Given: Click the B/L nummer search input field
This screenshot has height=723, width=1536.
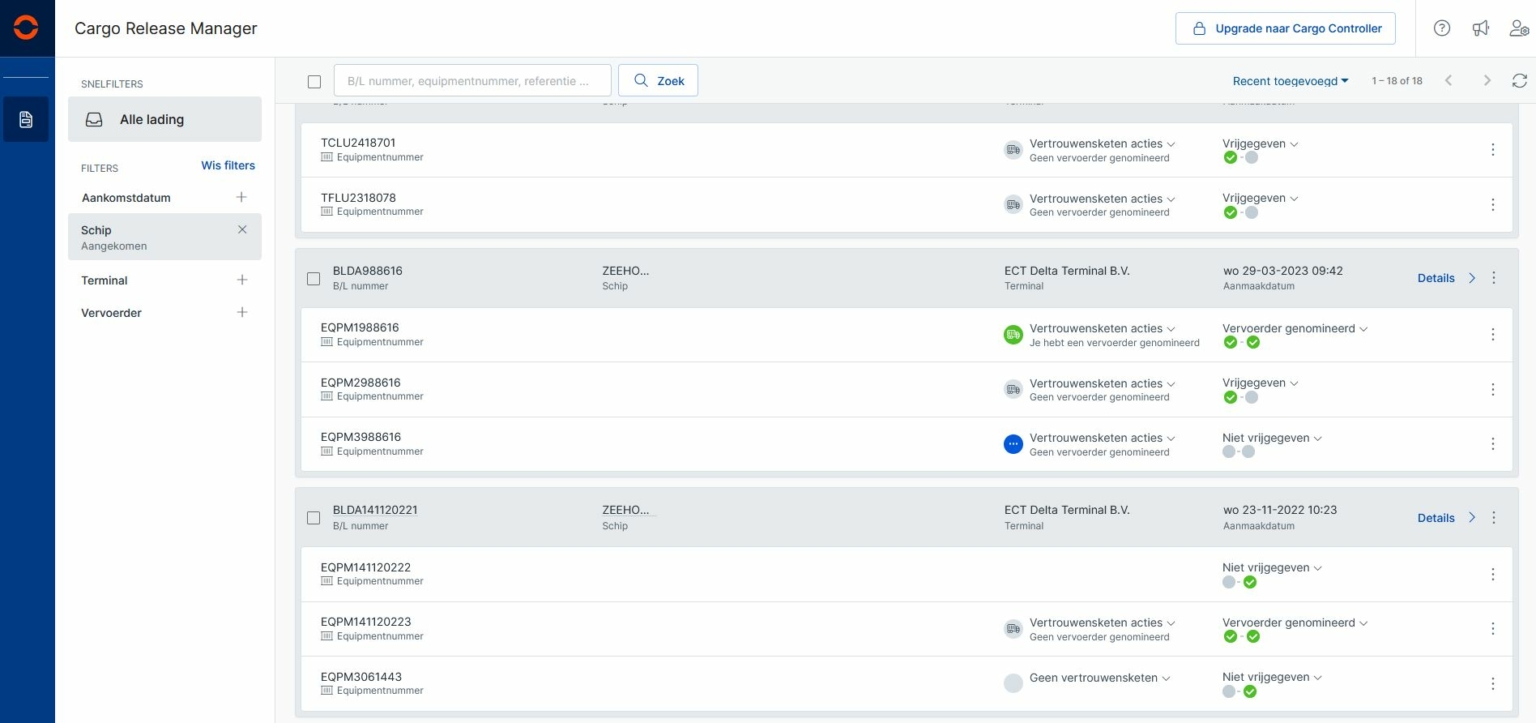Looking at the screenshot, I should (472, 80).
